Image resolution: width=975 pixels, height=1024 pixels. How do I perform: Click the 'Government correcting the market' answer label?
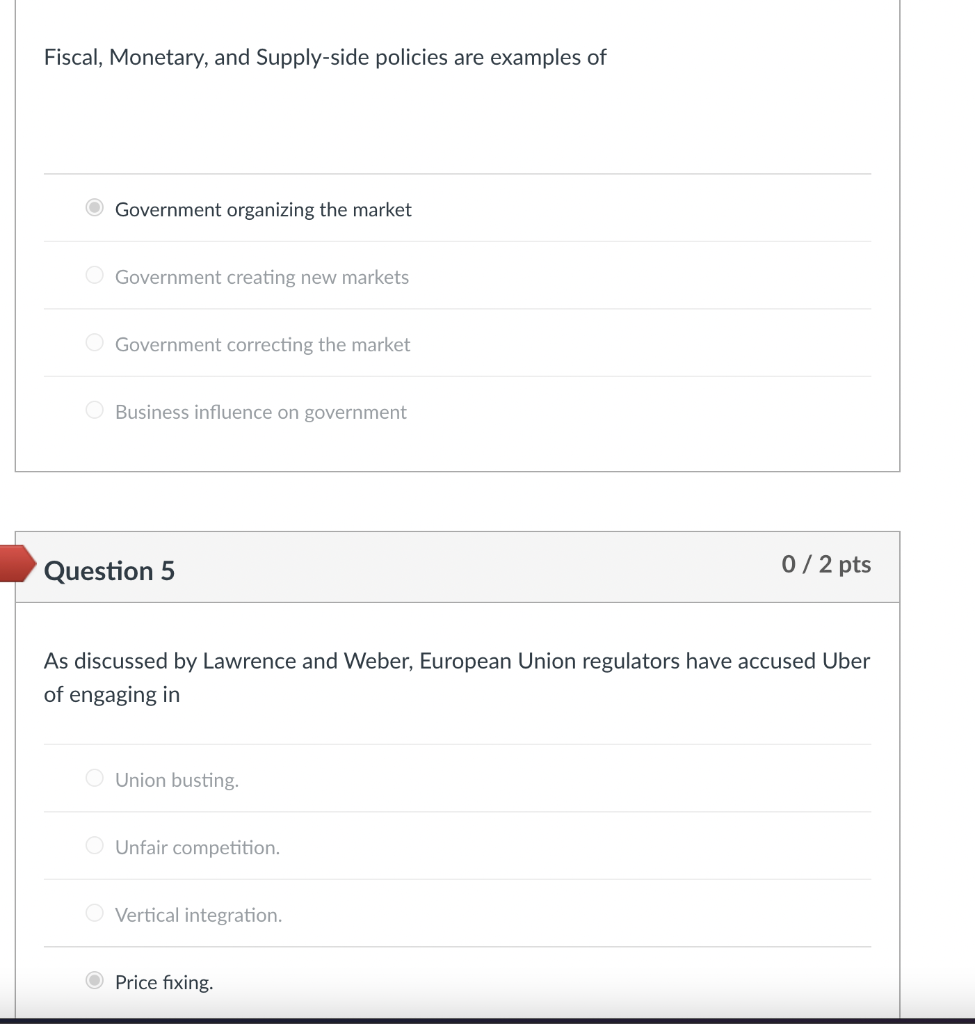(x=262, y=345)
